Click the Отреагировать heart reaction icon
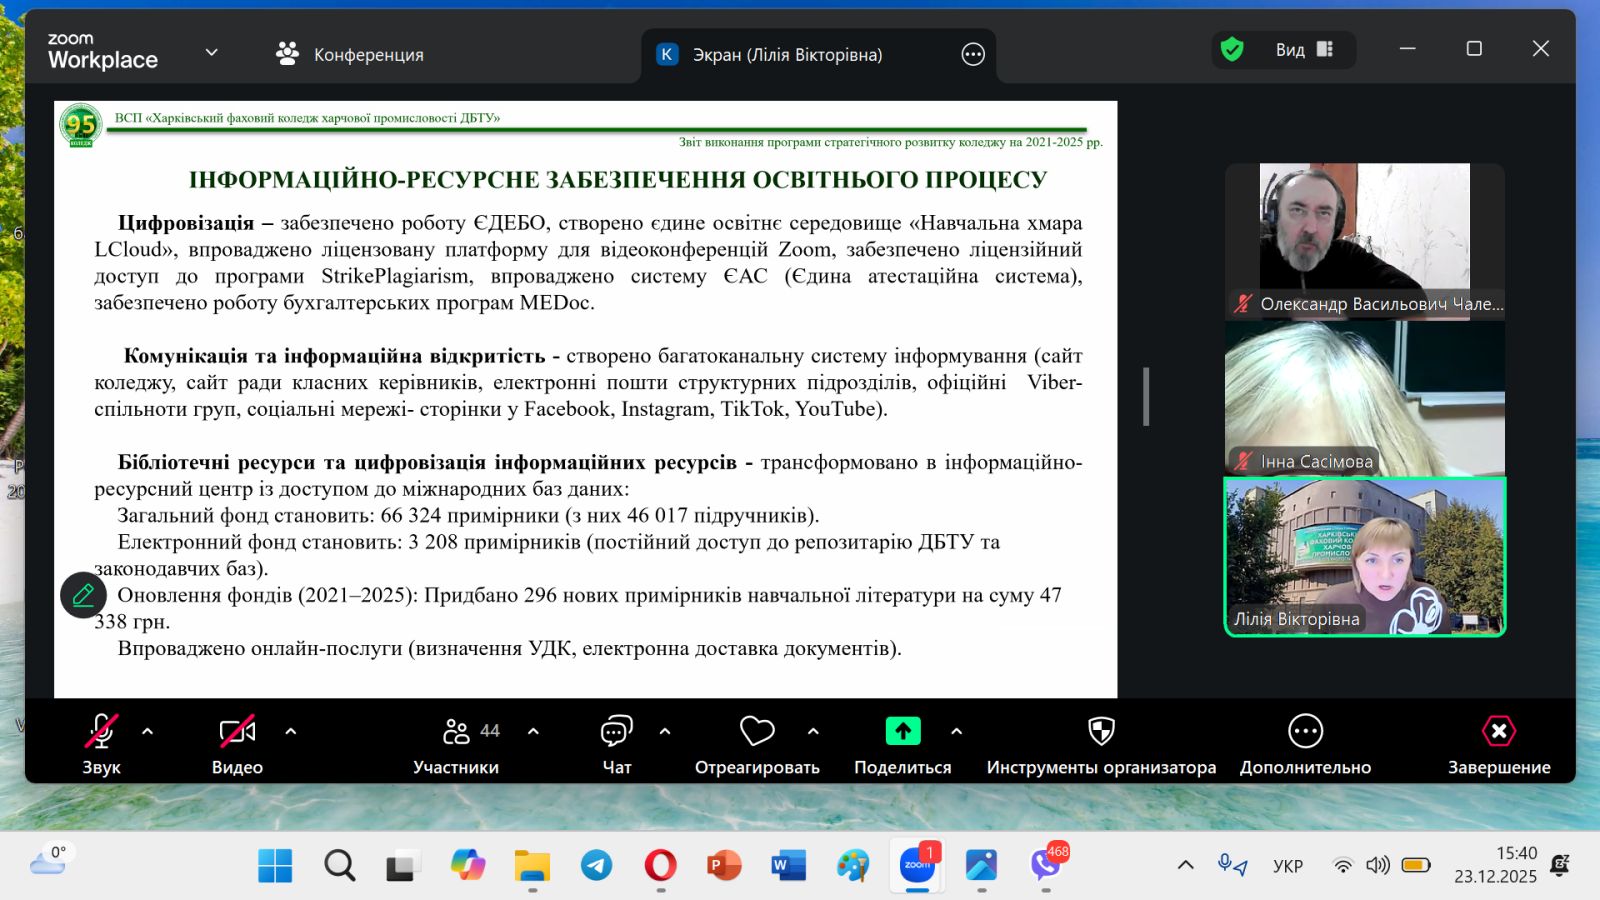This screenshot has width=1600, height=900. pyautogui.click(x=757, y=733)
